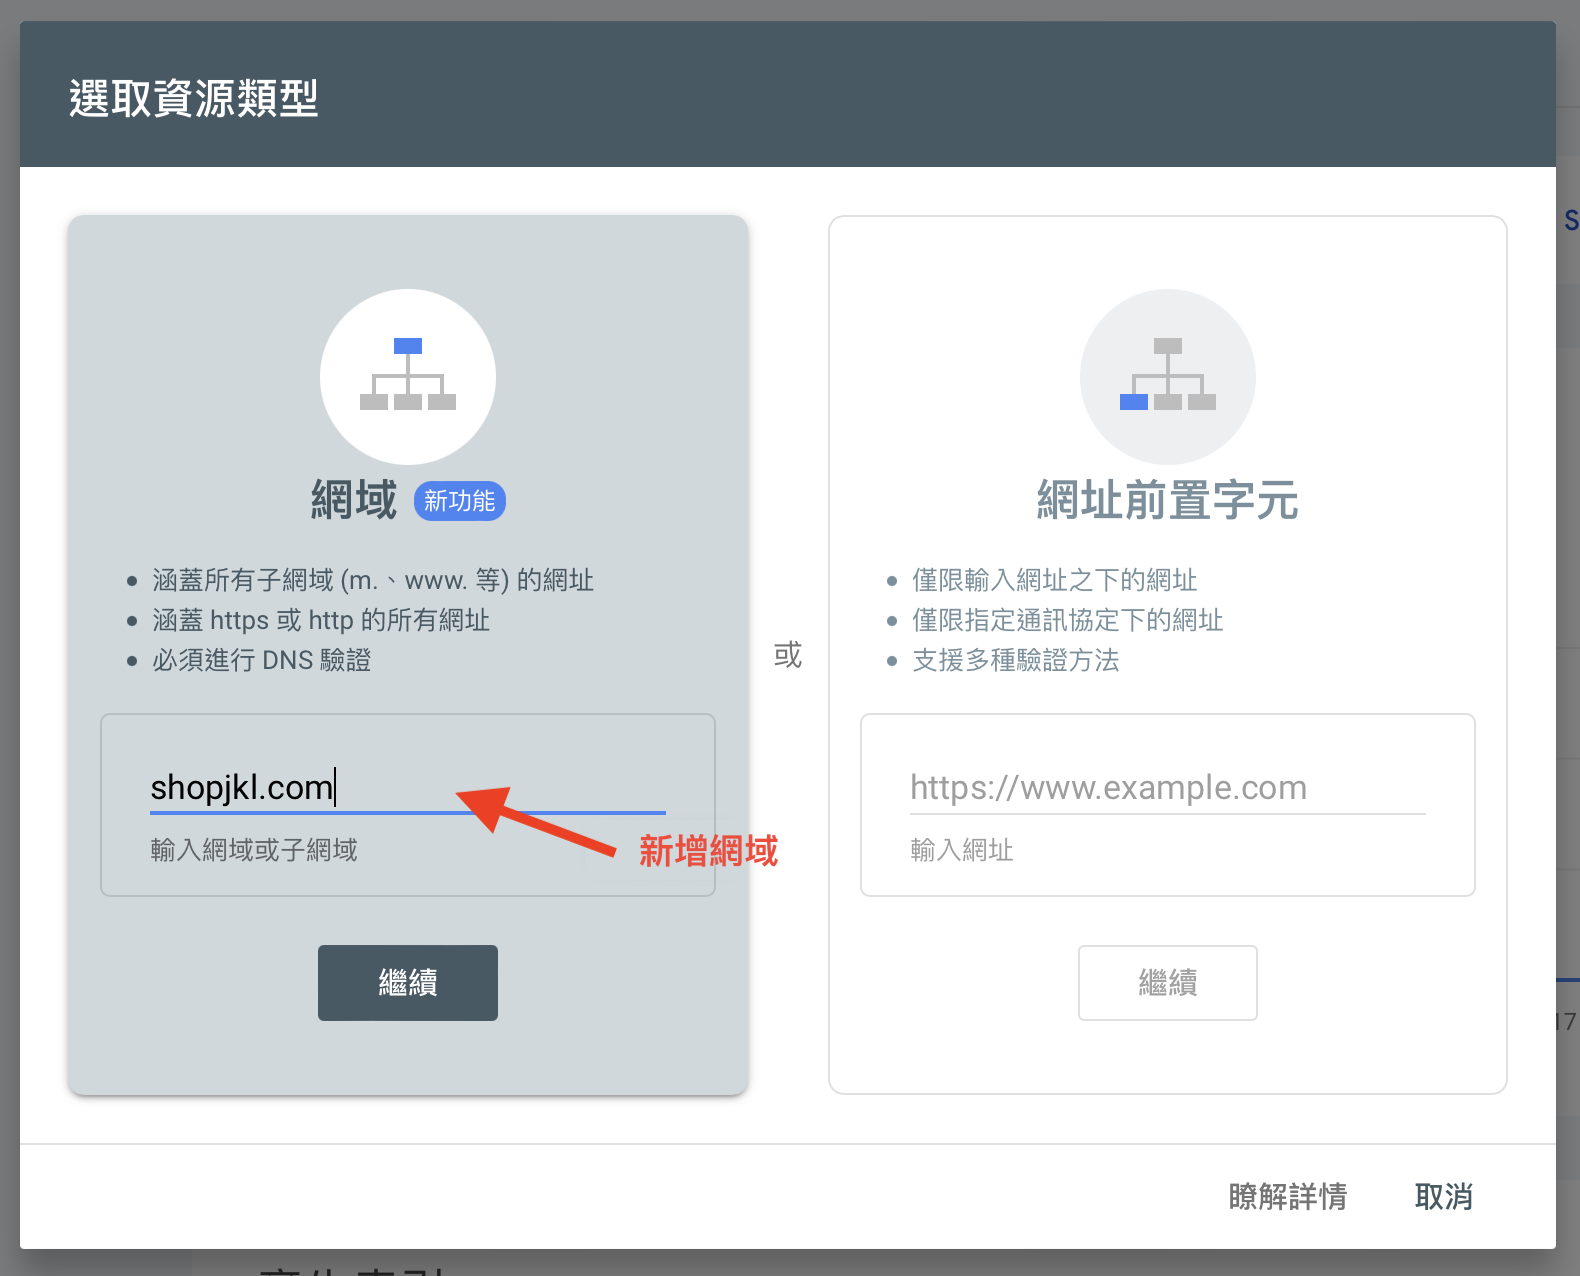1580x1276 pixels.
Task: Click the 必須進行 DNS 驗證 bullet text
Action: click(261, 660)
